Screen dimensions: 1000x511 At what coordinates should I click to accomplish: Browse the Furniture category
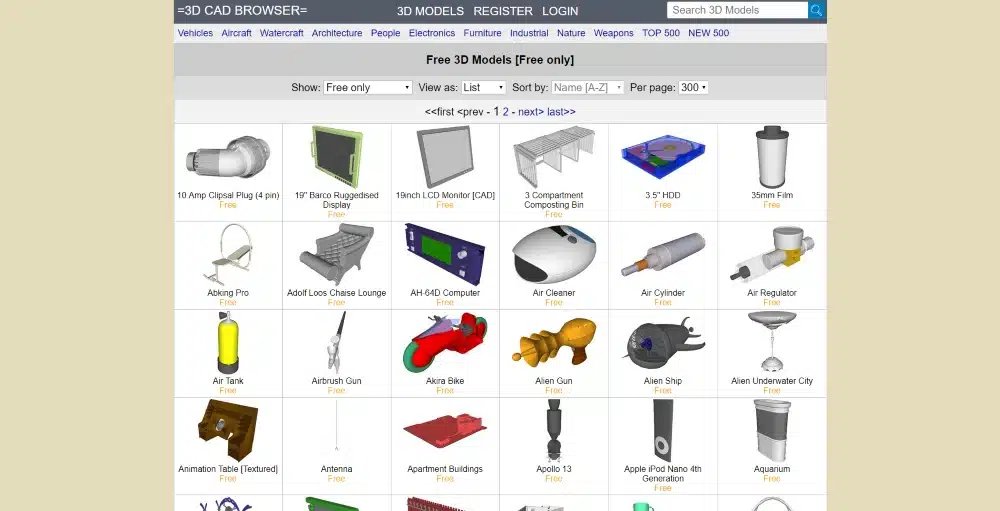[482, 33]
